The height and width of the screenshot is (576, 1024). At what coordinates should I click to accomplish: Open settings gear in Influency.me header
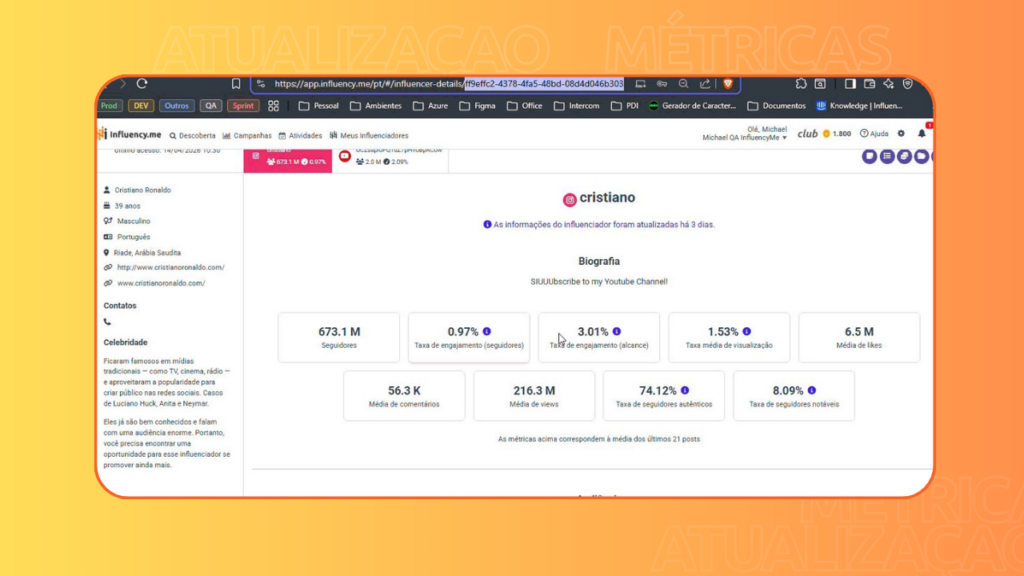click(901, 133)
